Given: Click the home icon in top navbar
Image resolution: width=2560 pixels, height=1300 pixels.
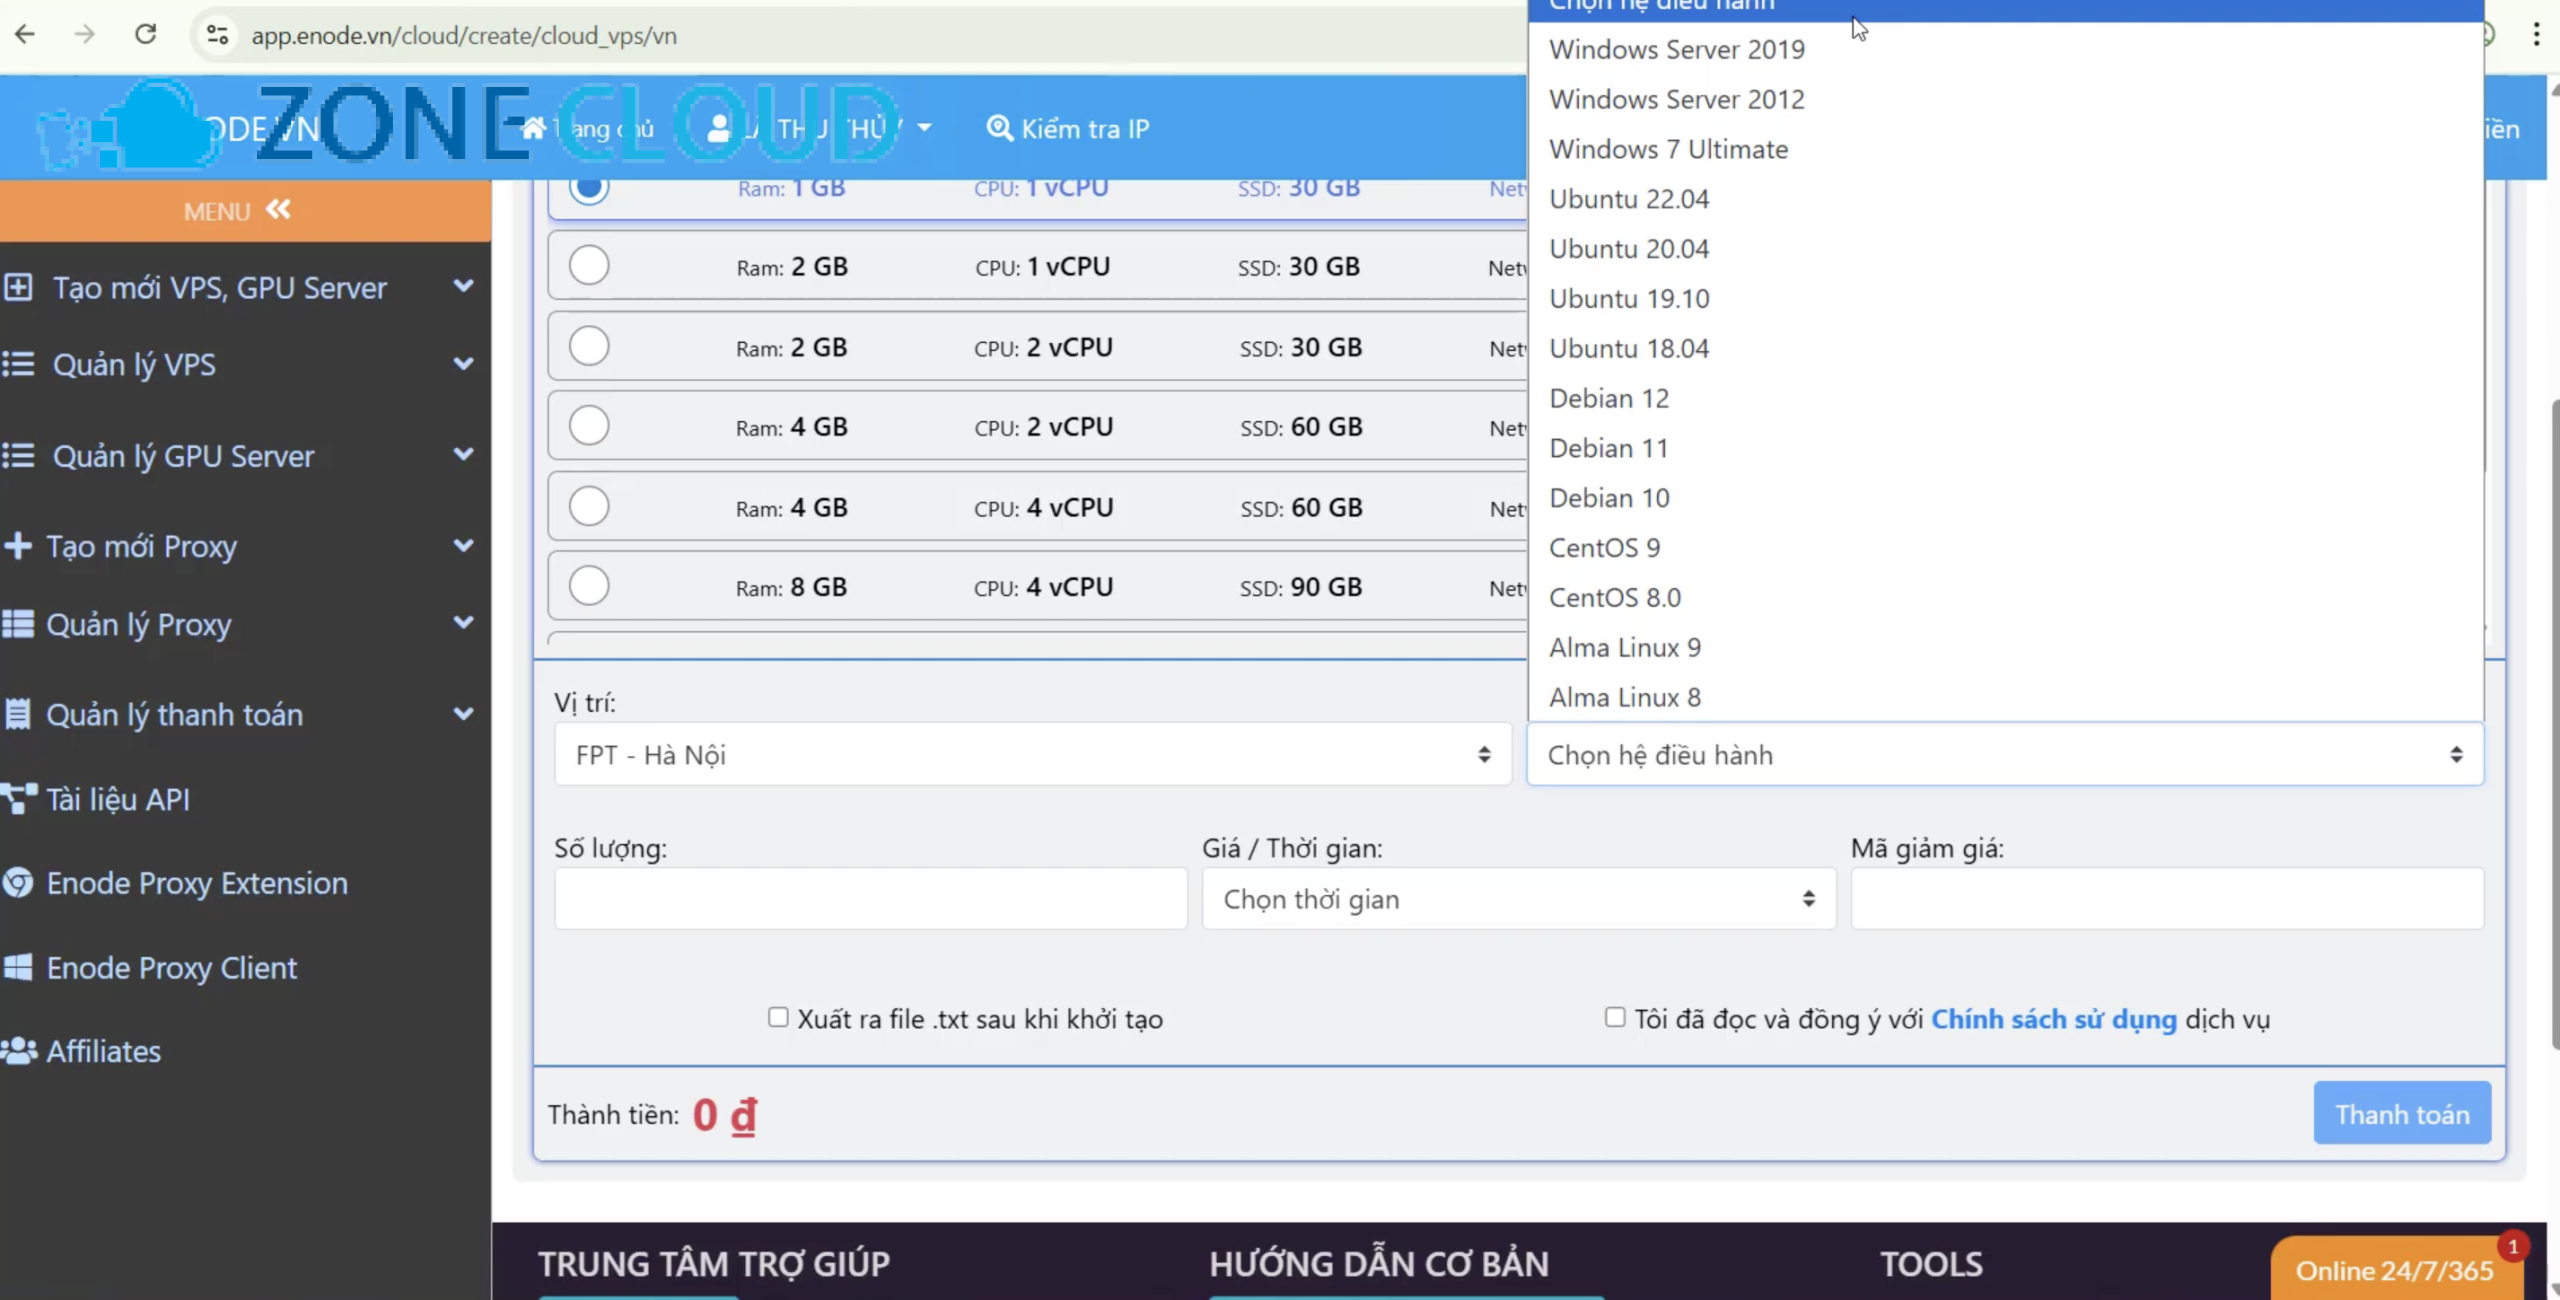Looking at the screenshot, I should click(x=534, y=128).
